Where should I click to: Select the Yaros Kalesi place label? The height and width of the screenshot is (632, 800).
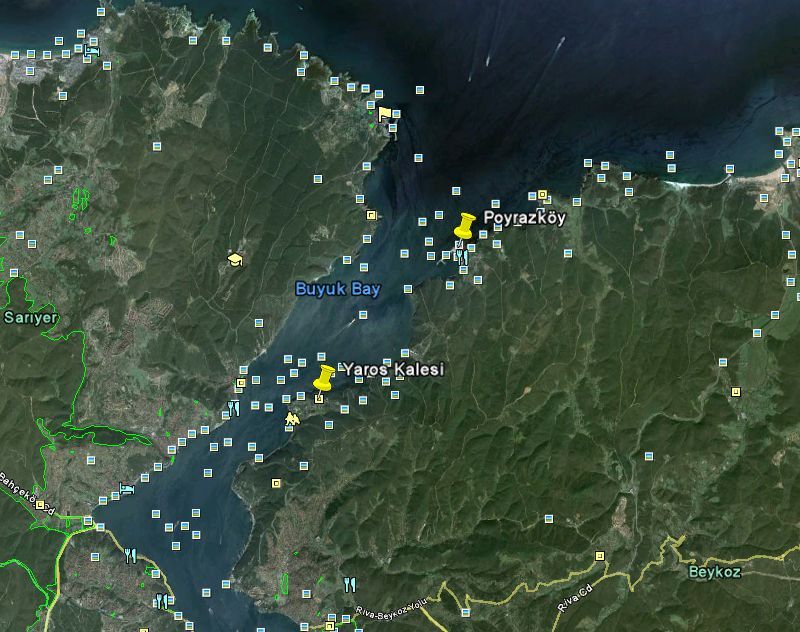[x=393, y=370]
